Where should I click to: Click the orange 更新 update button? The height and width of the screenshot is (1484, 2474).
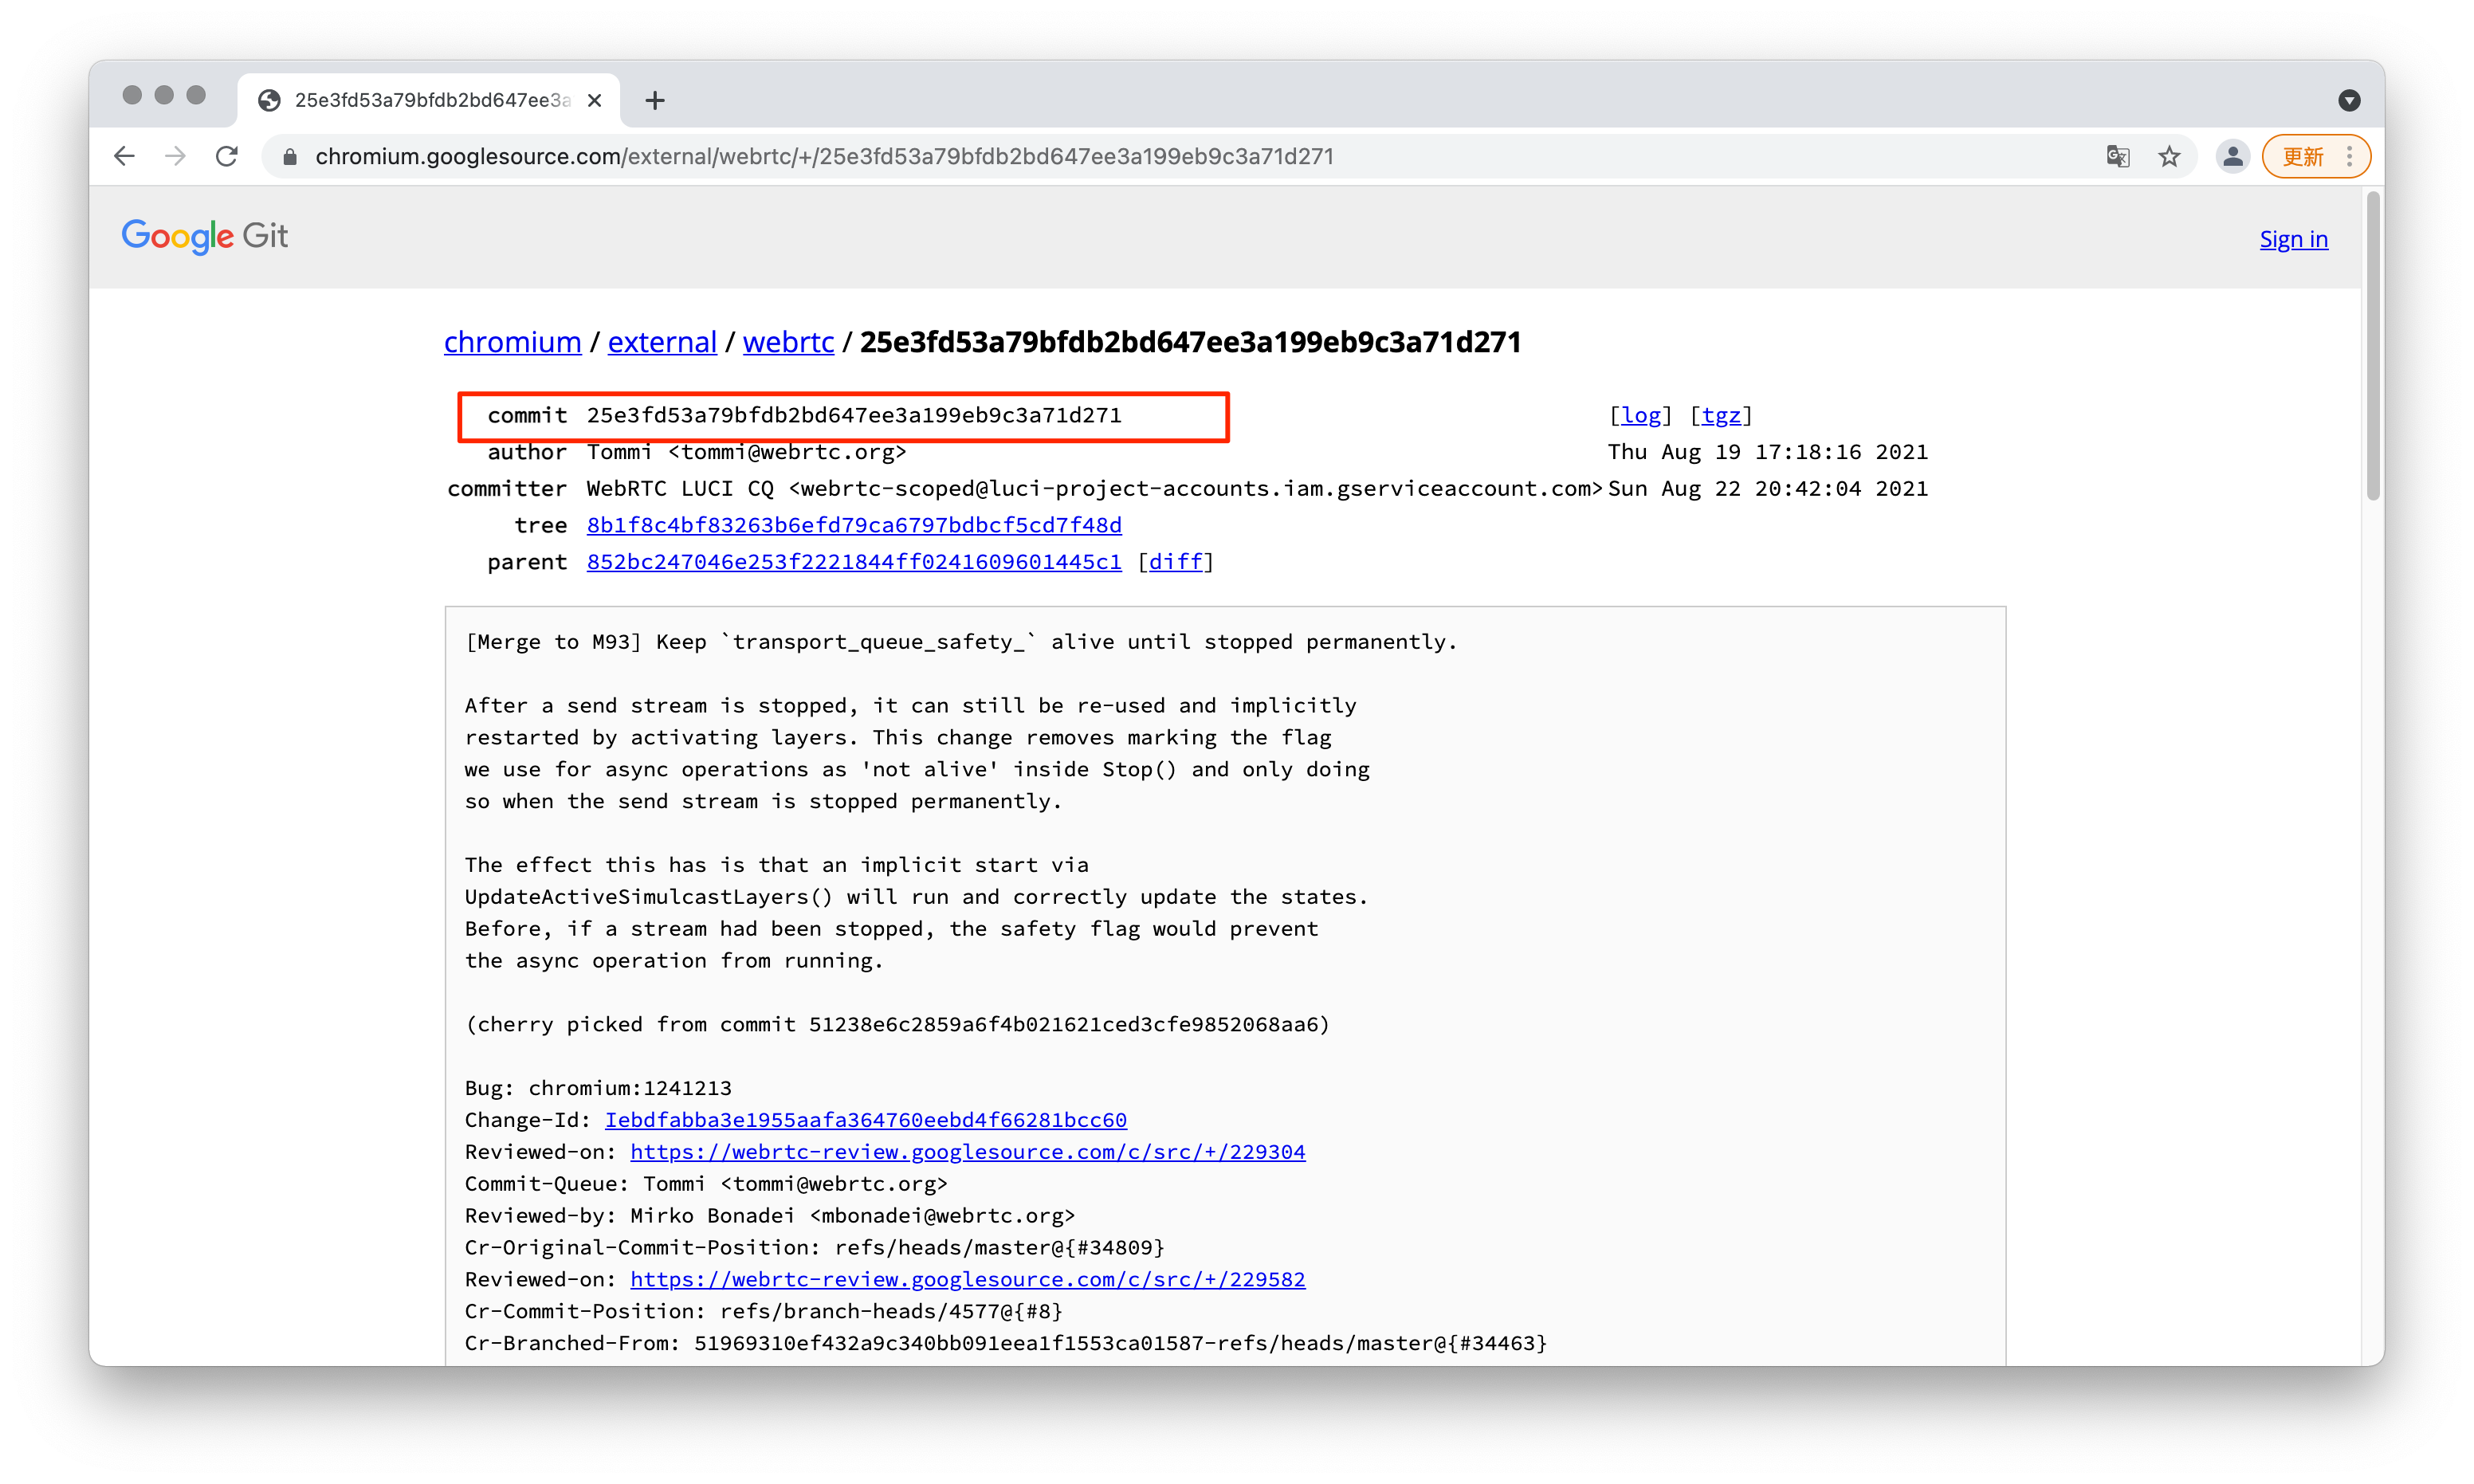tap(2303, 156)
